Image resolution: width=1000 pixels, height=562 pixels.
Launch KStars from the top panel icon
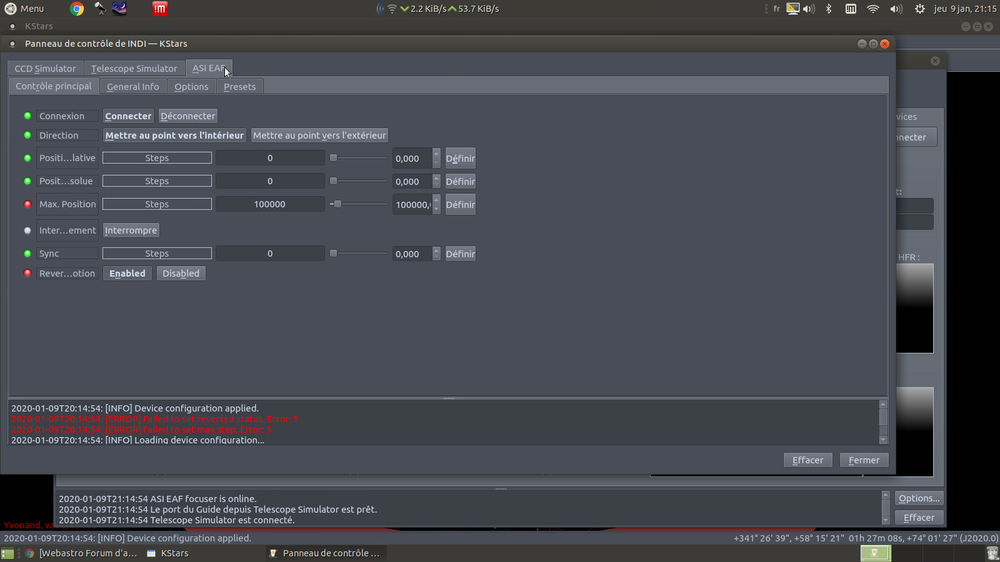click(x=119, y=8)
